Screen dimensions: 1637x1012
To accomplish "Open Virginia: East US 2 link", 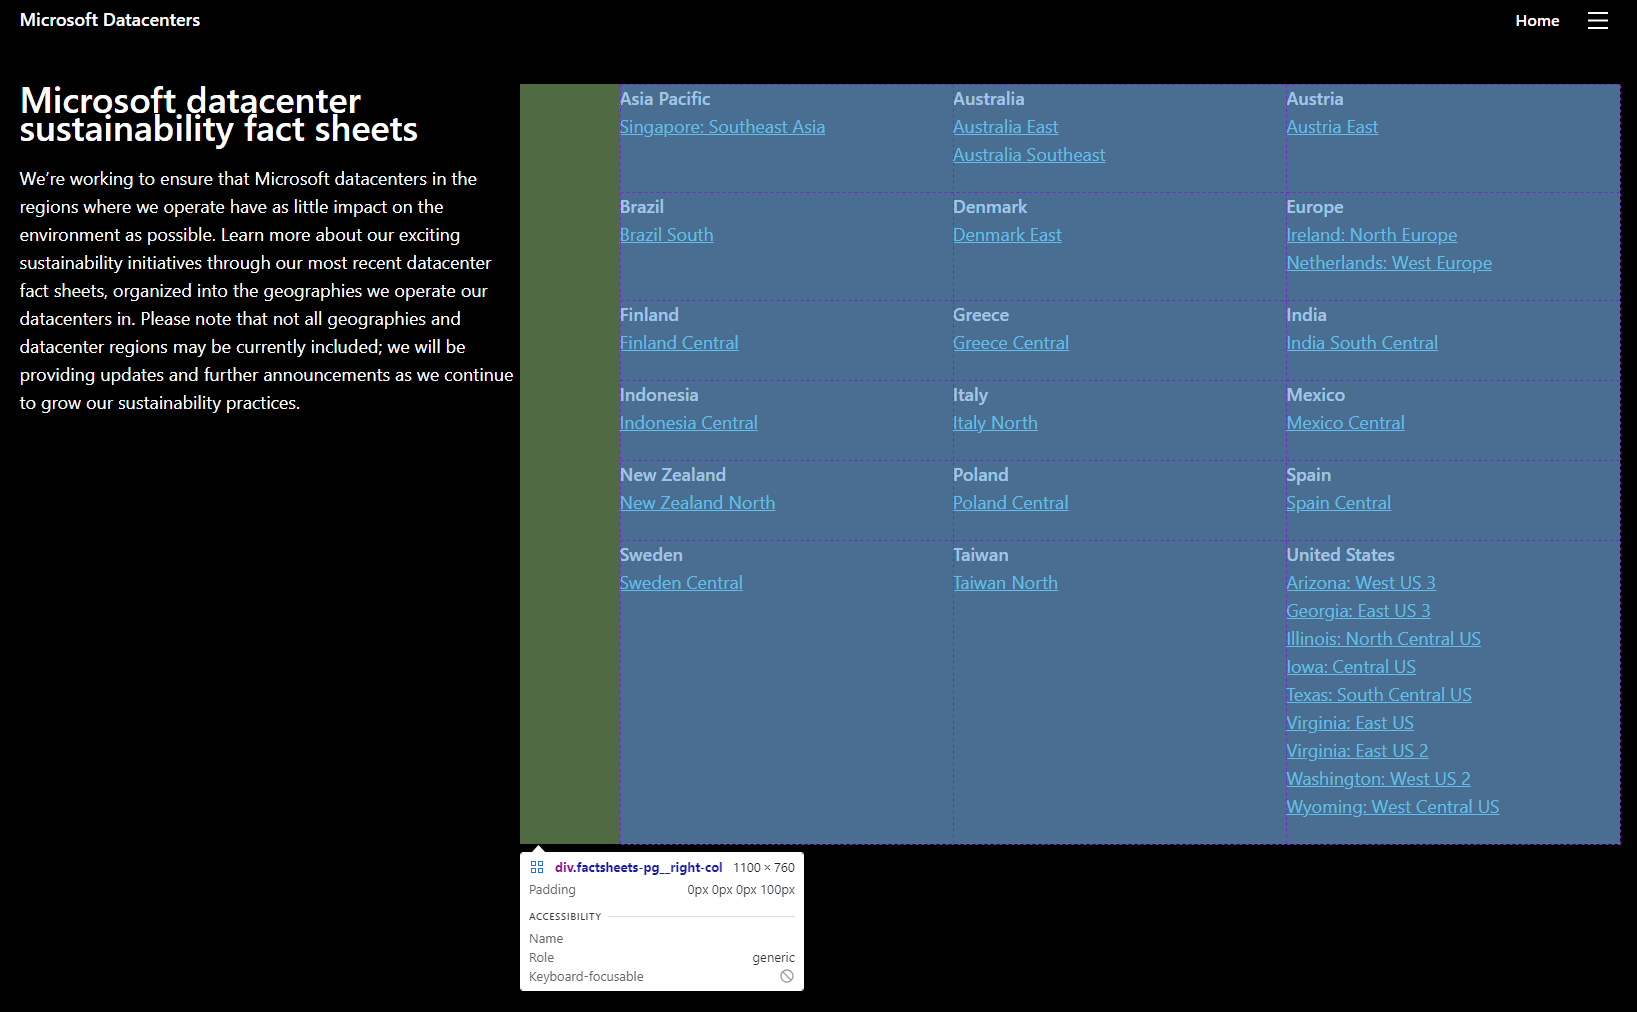I will pos(1357,751).
